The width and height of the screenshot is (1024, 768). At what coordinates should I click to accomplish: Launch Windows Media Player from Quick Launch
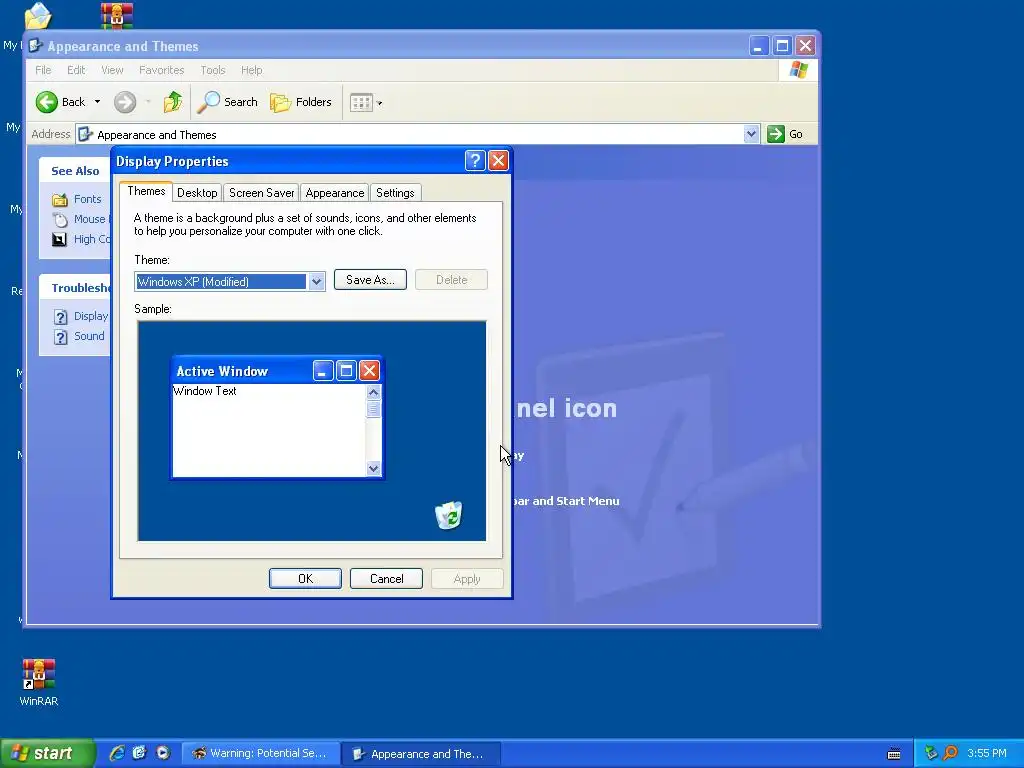(x=163, y=753)
